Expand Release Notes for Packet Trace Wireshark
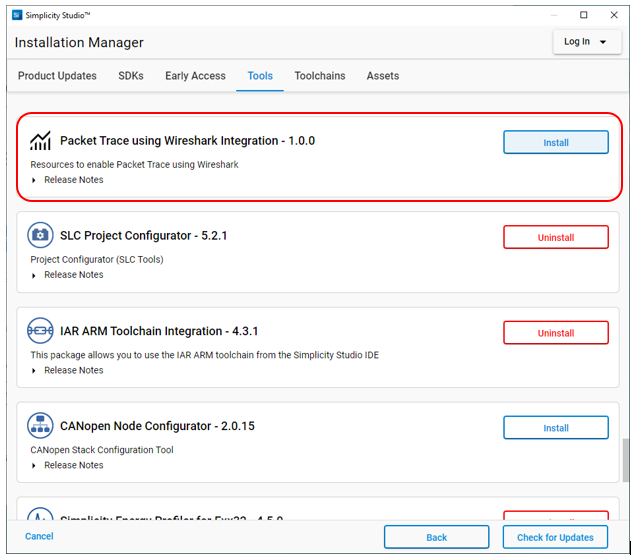Viewport: 634px width, 557px height. click(68, 180)
